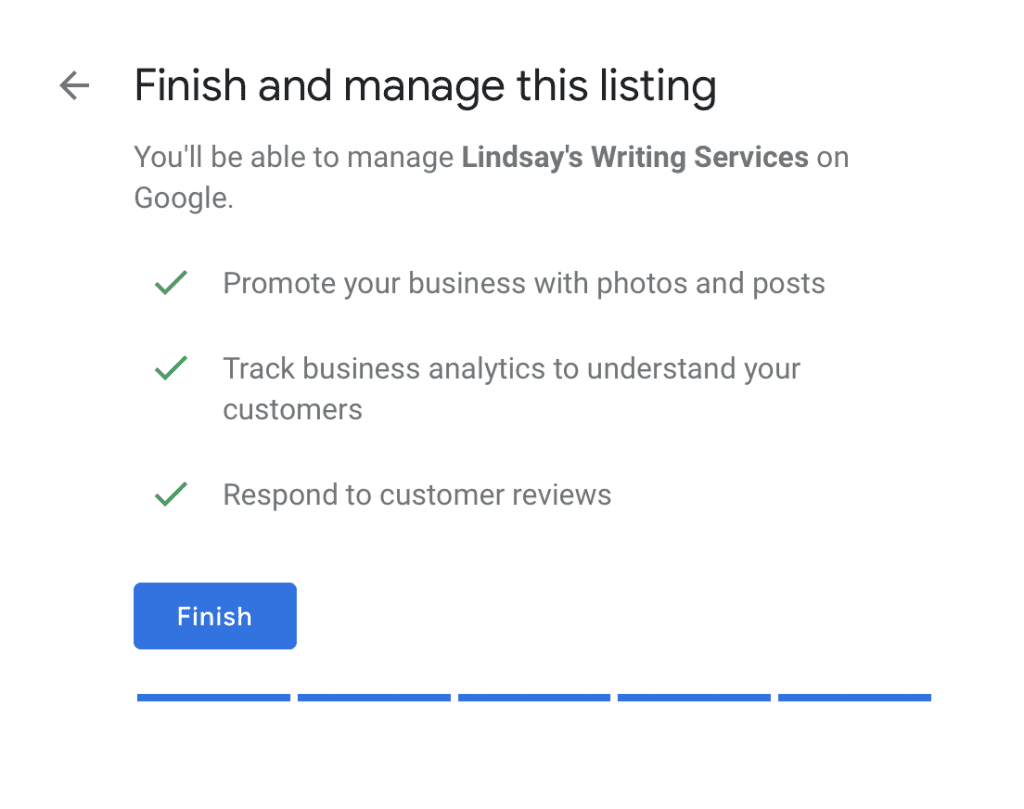Click the first blue progress bar segment
Screen dimensions: 1024x809
point(213,697)
